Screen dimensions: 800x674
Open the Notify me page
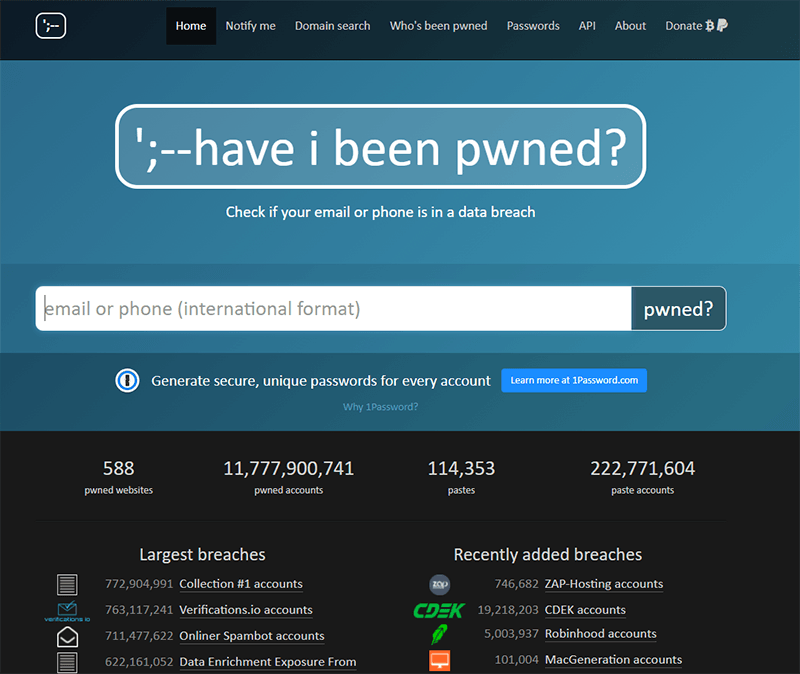250,26
